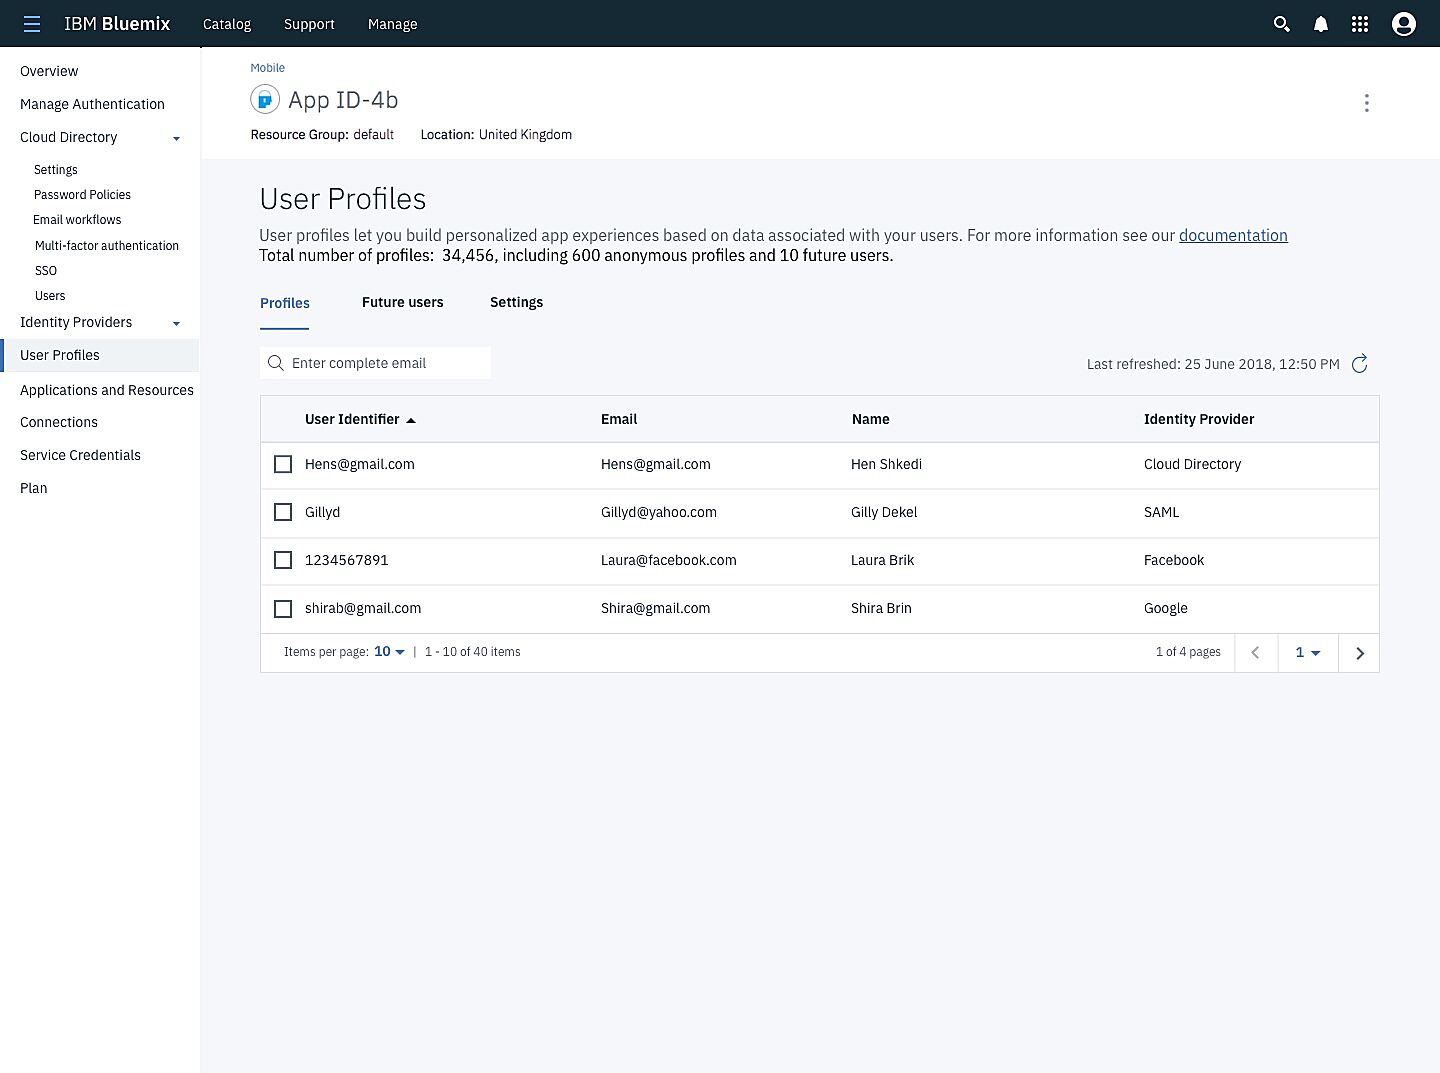Collapse the Identity Providers section
1440x1073 pixels.
click(176, 323)
